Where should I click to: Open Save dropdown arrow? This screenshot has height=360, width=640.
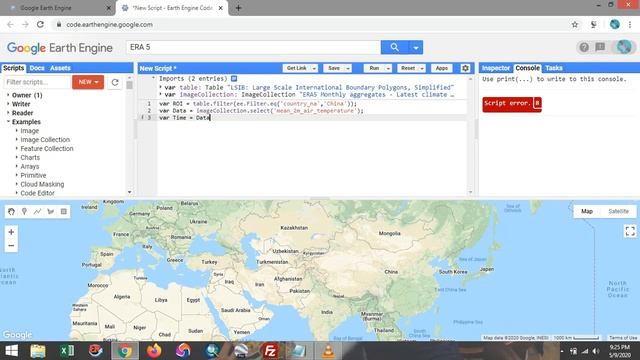pyautogui.click(x=348, y=69)
